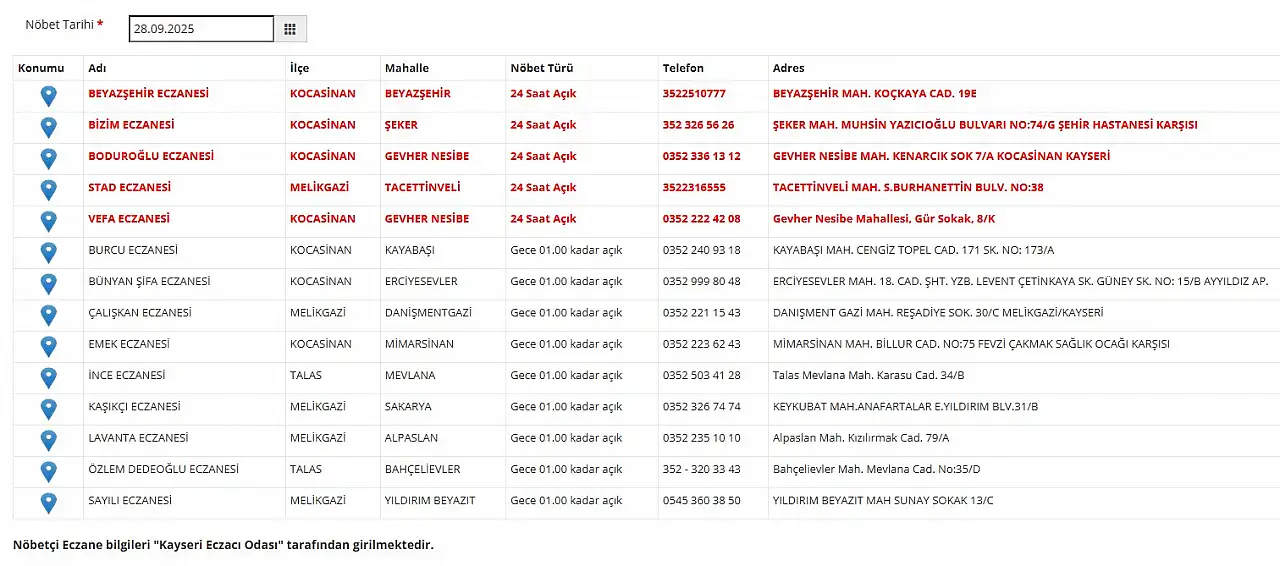Image resolution: width=1280 pixels, height=566 pixels.
Task: Select the Emek Eczanesi row name
Action: point(129,344)
